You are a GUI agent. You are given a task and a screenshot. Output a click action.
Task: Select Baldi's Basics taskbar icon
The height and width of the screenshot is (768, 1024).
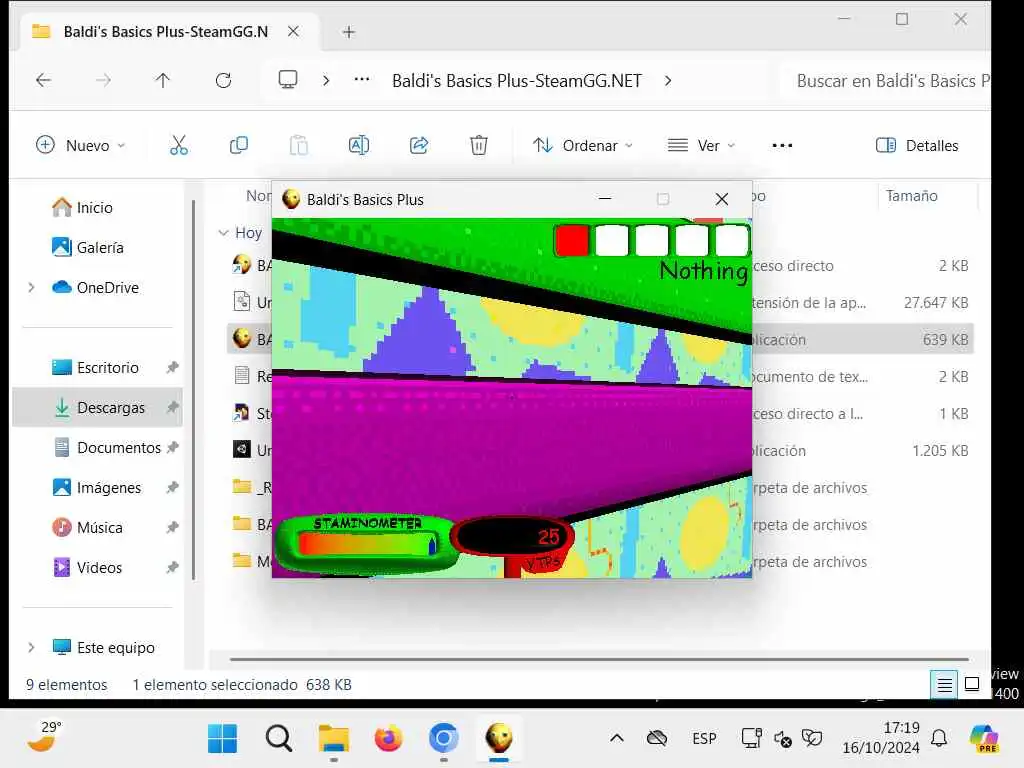(x=499, y=739)
